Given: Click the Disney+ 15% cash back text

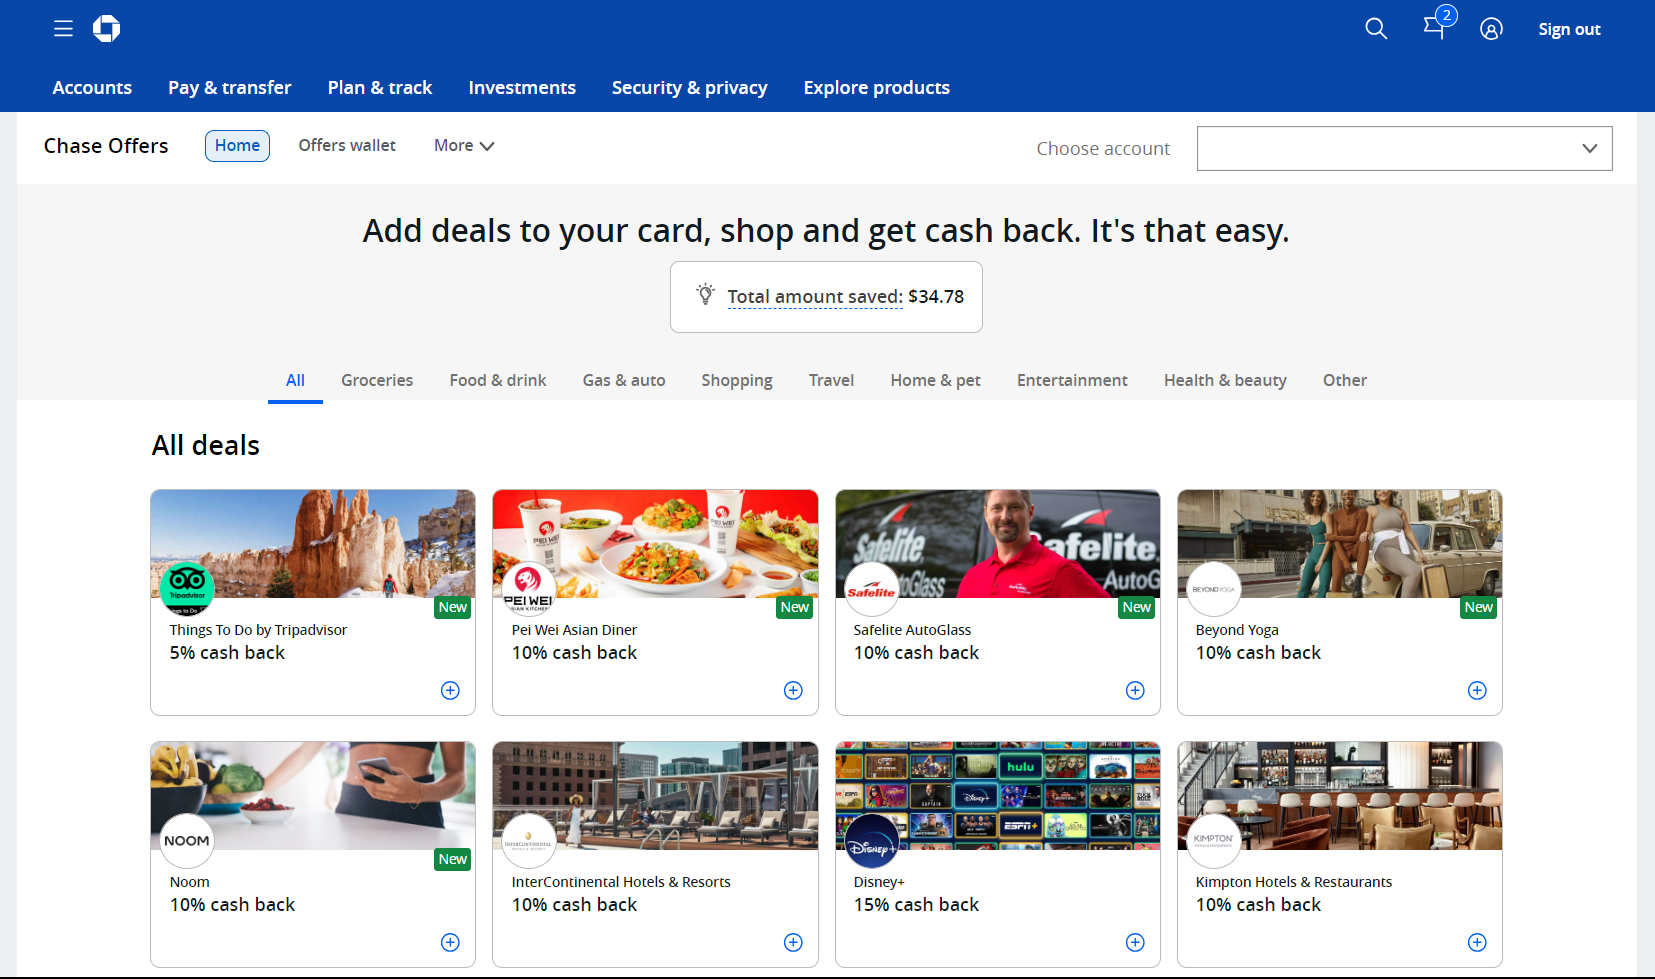Looking at the screenshot, I should click(x=916, y=904).
